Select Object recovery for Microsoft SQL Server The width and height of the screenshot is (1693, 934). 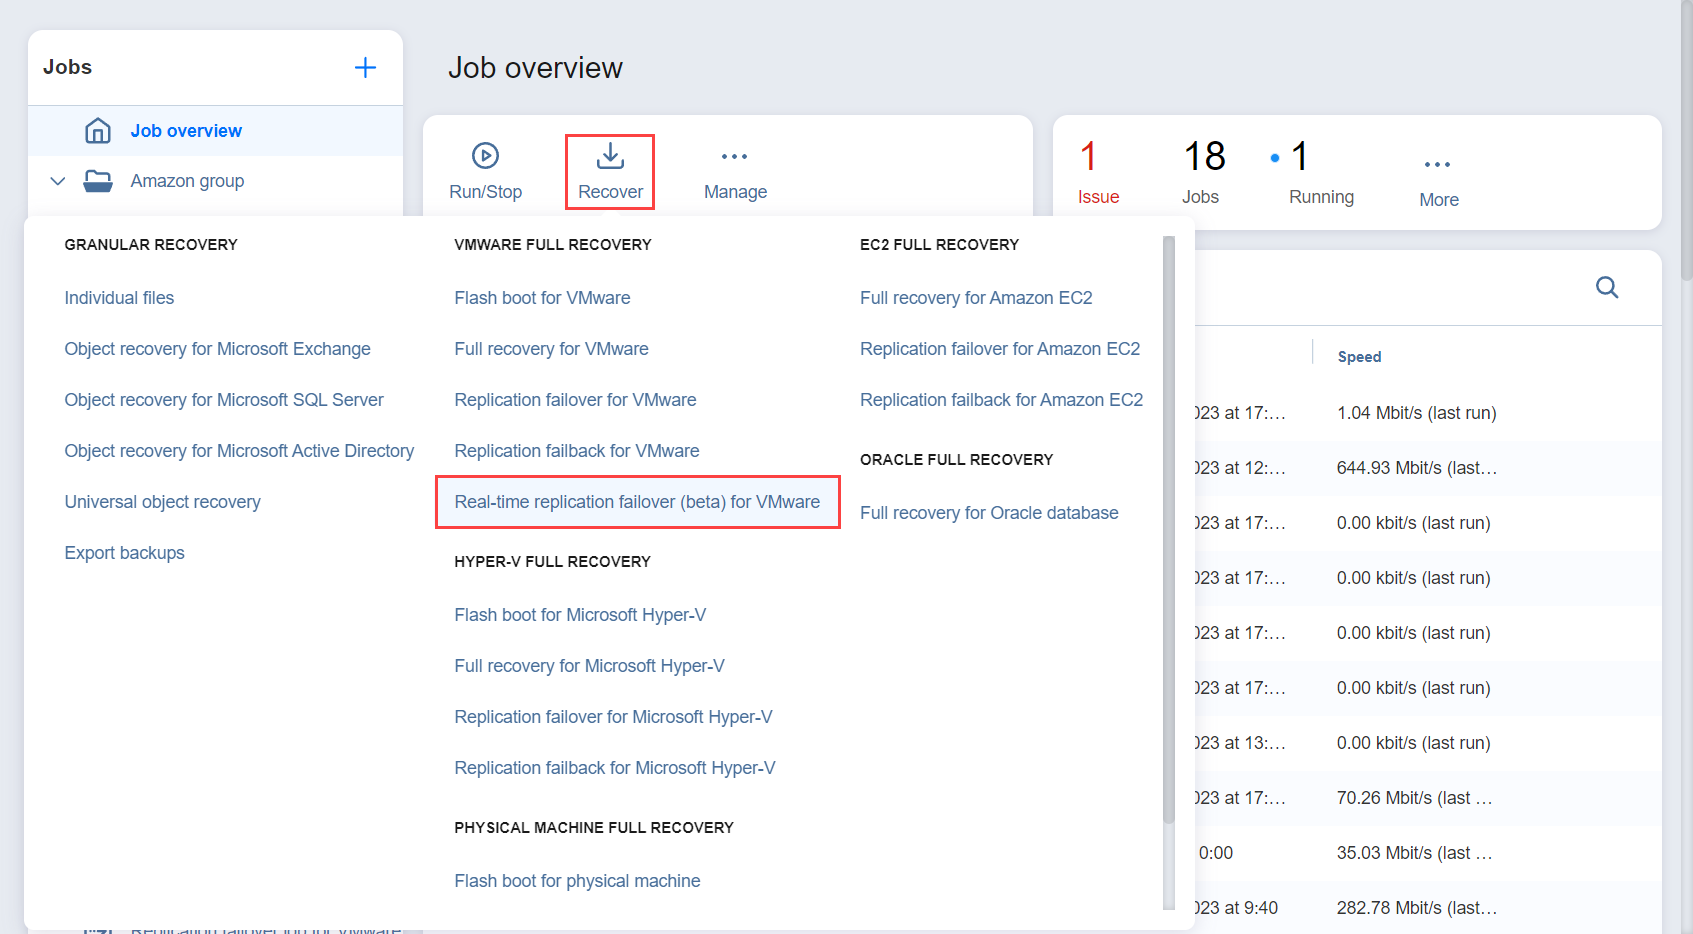pyautogui.click(x=224, y=400)
